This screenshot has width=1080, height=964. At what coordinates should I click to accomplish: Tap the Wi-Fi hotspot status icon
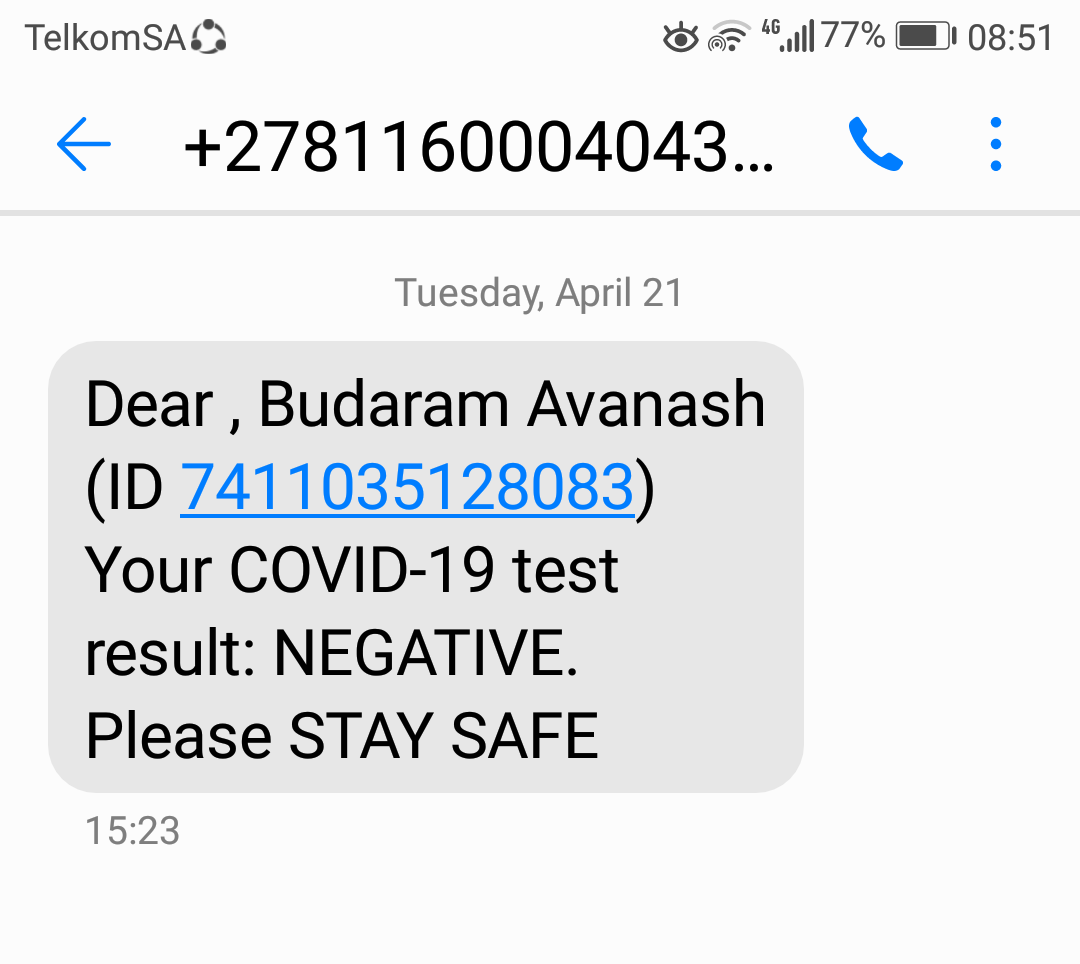(729, 36)
